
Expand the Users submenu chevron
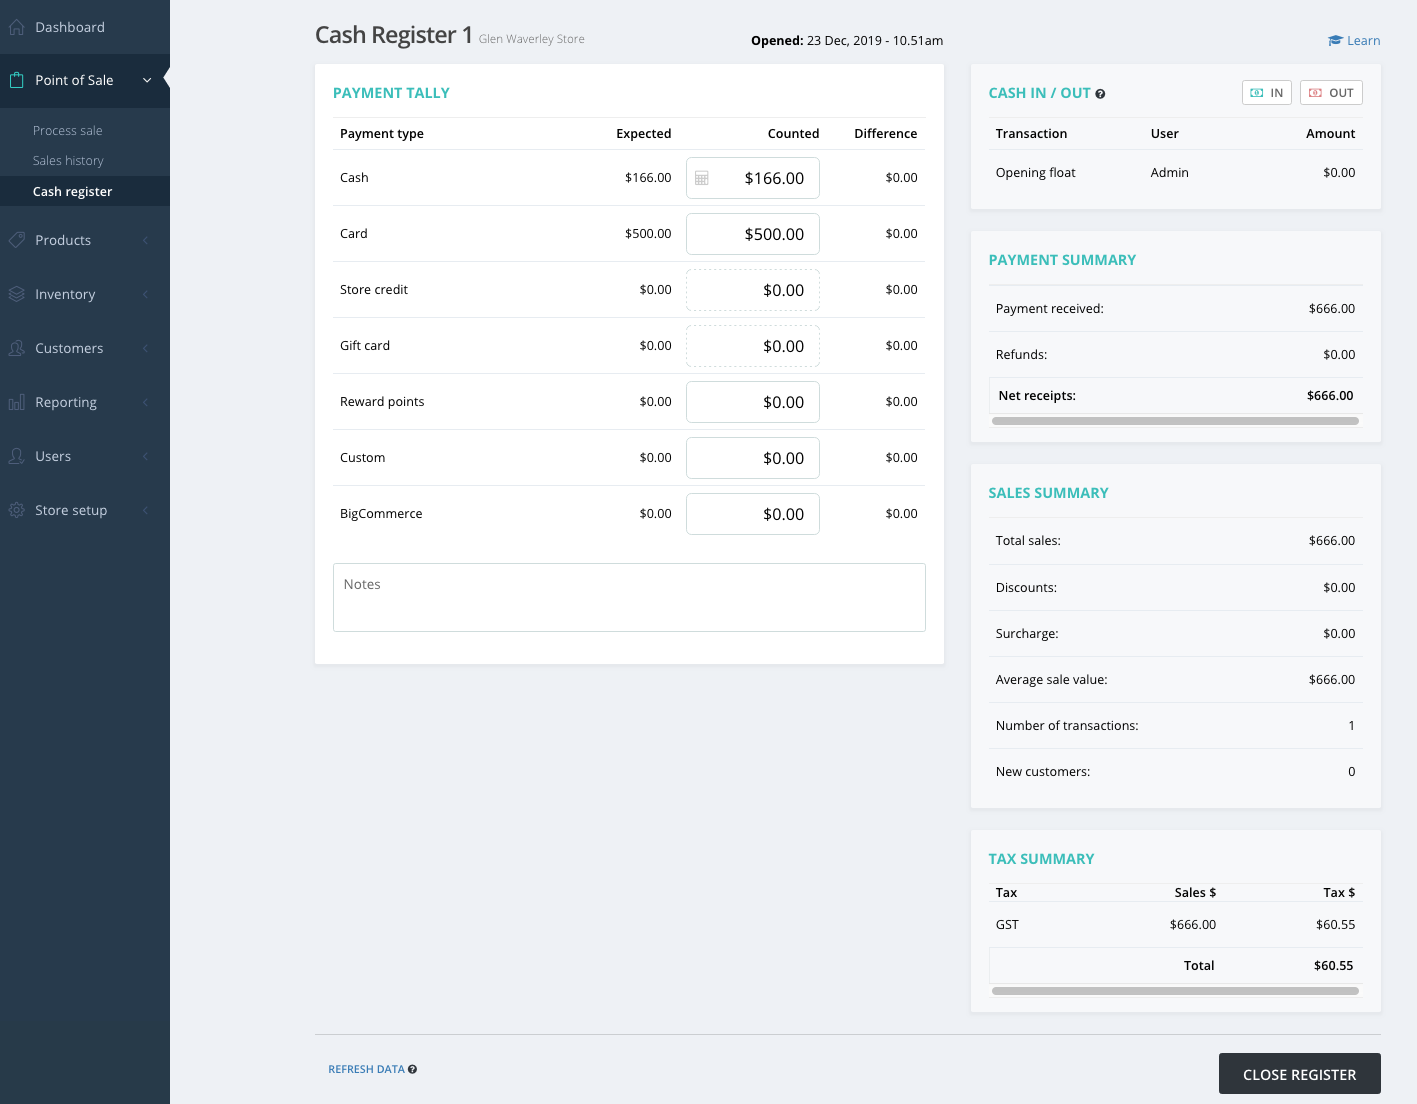[x=146, y=456]
